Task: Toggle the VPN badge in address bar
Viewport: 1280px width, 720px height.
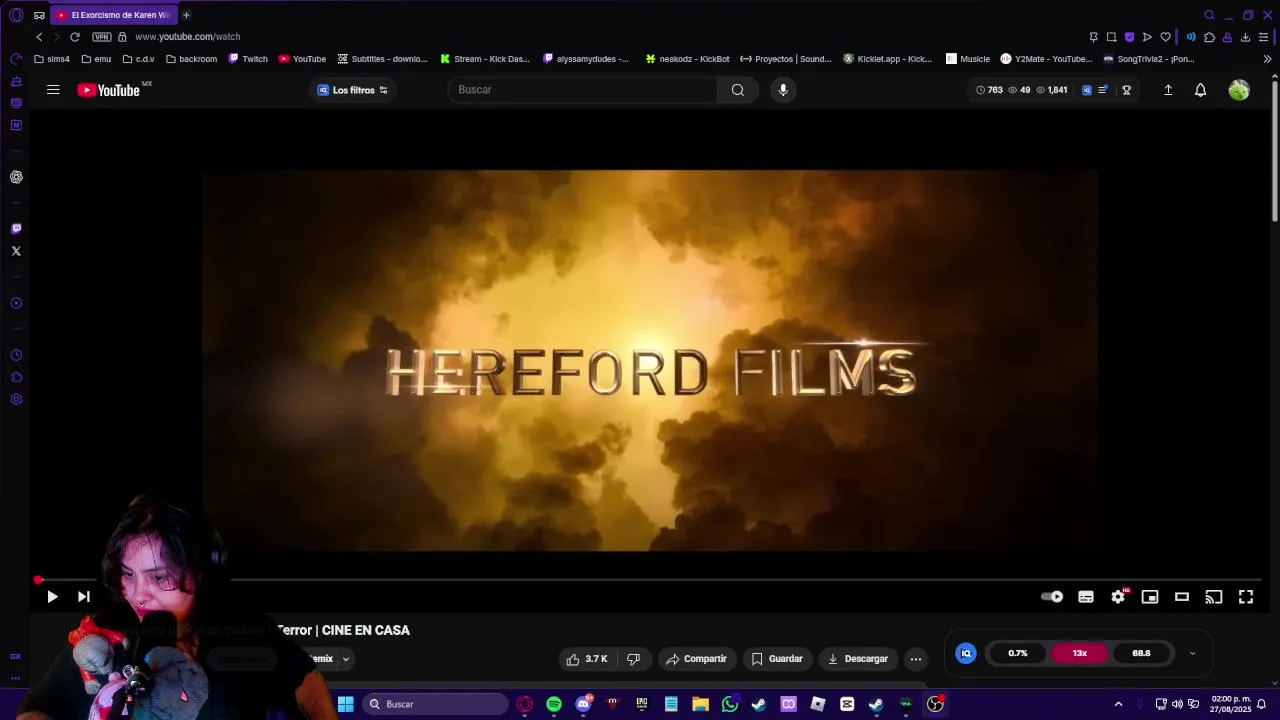Action: 102,37
